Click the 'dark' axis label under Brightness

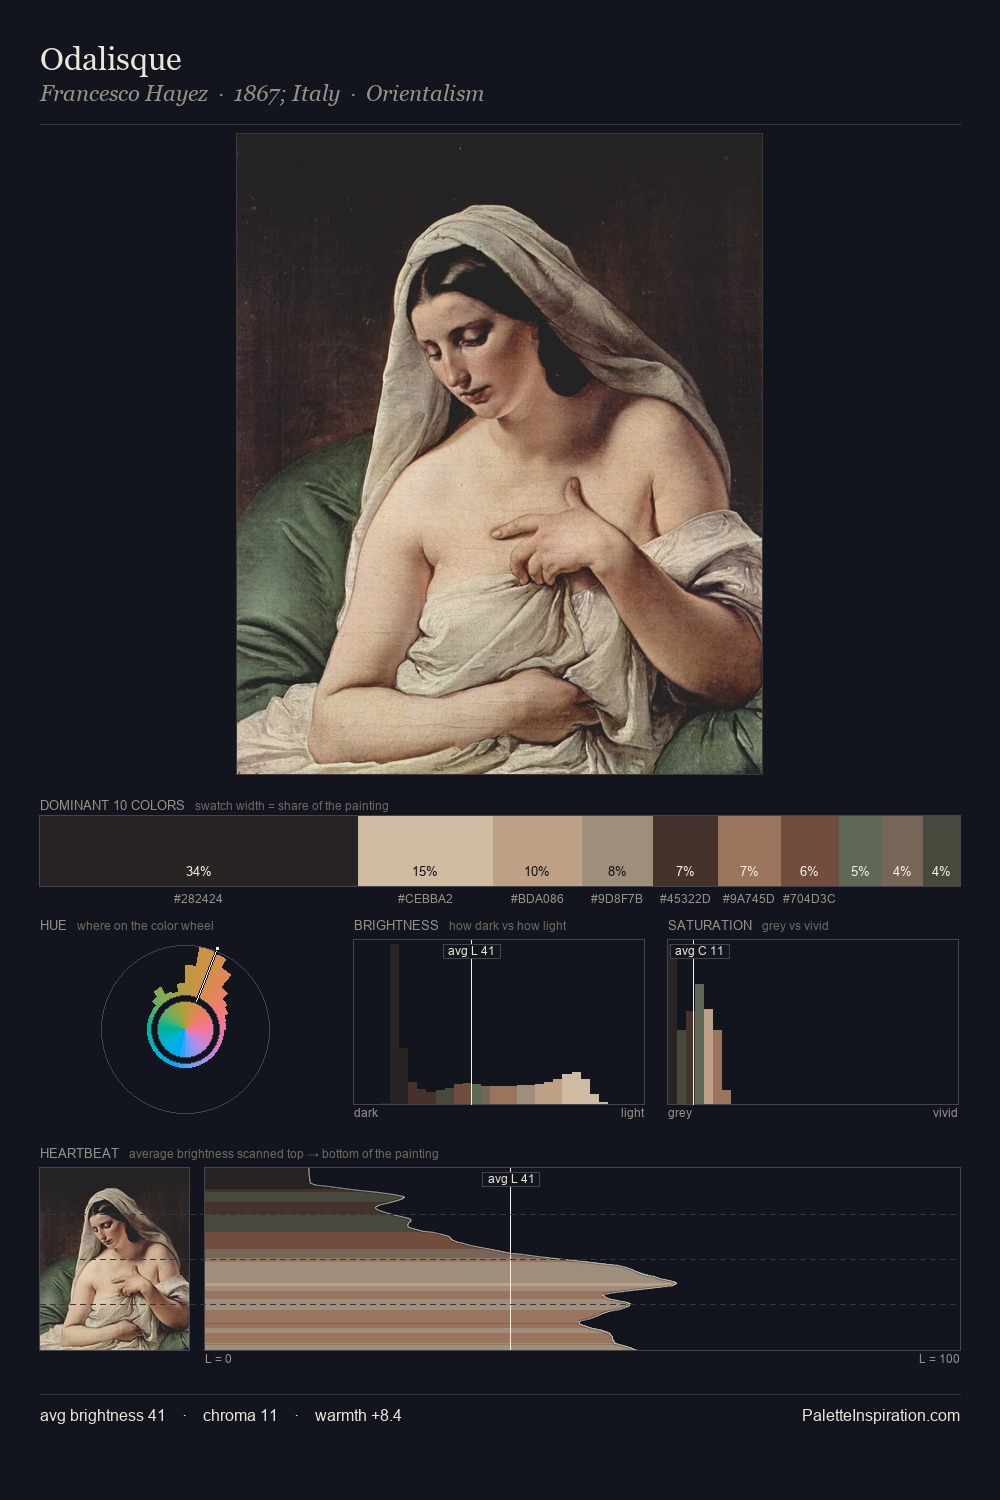coord(366,1113)
